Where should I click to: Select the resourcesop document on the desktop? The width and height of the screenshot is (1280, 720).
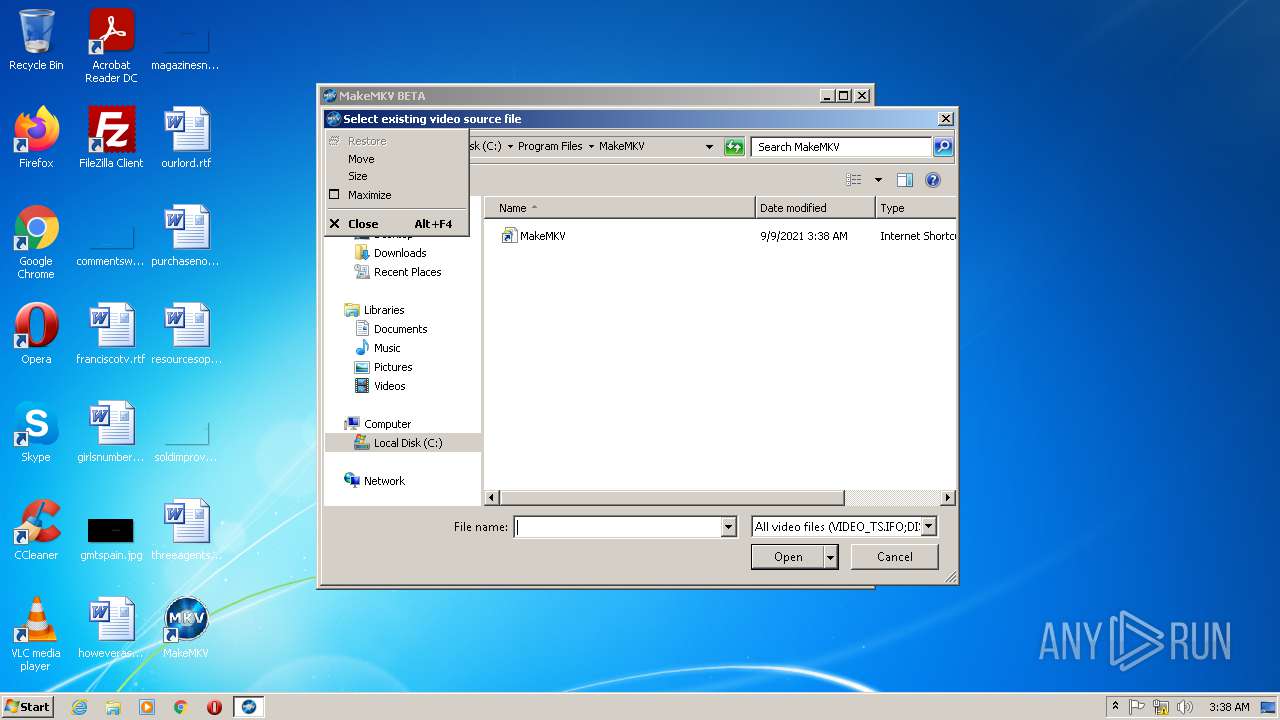tap(186, 333)
